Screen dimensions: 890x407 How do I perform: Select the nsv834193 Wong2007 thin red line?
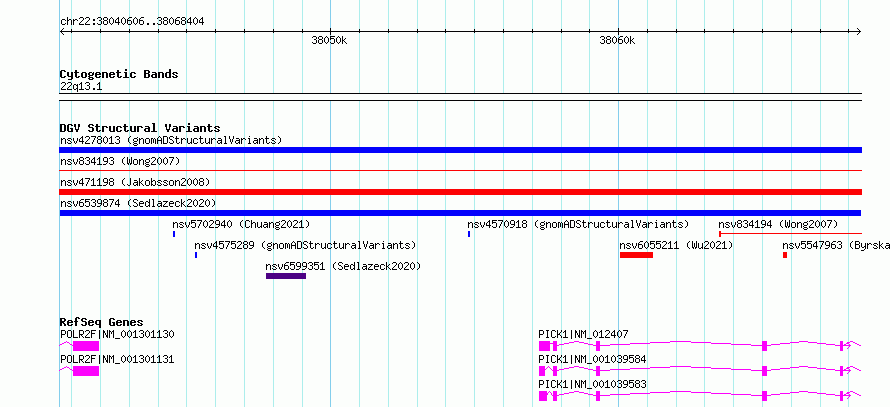460,170
